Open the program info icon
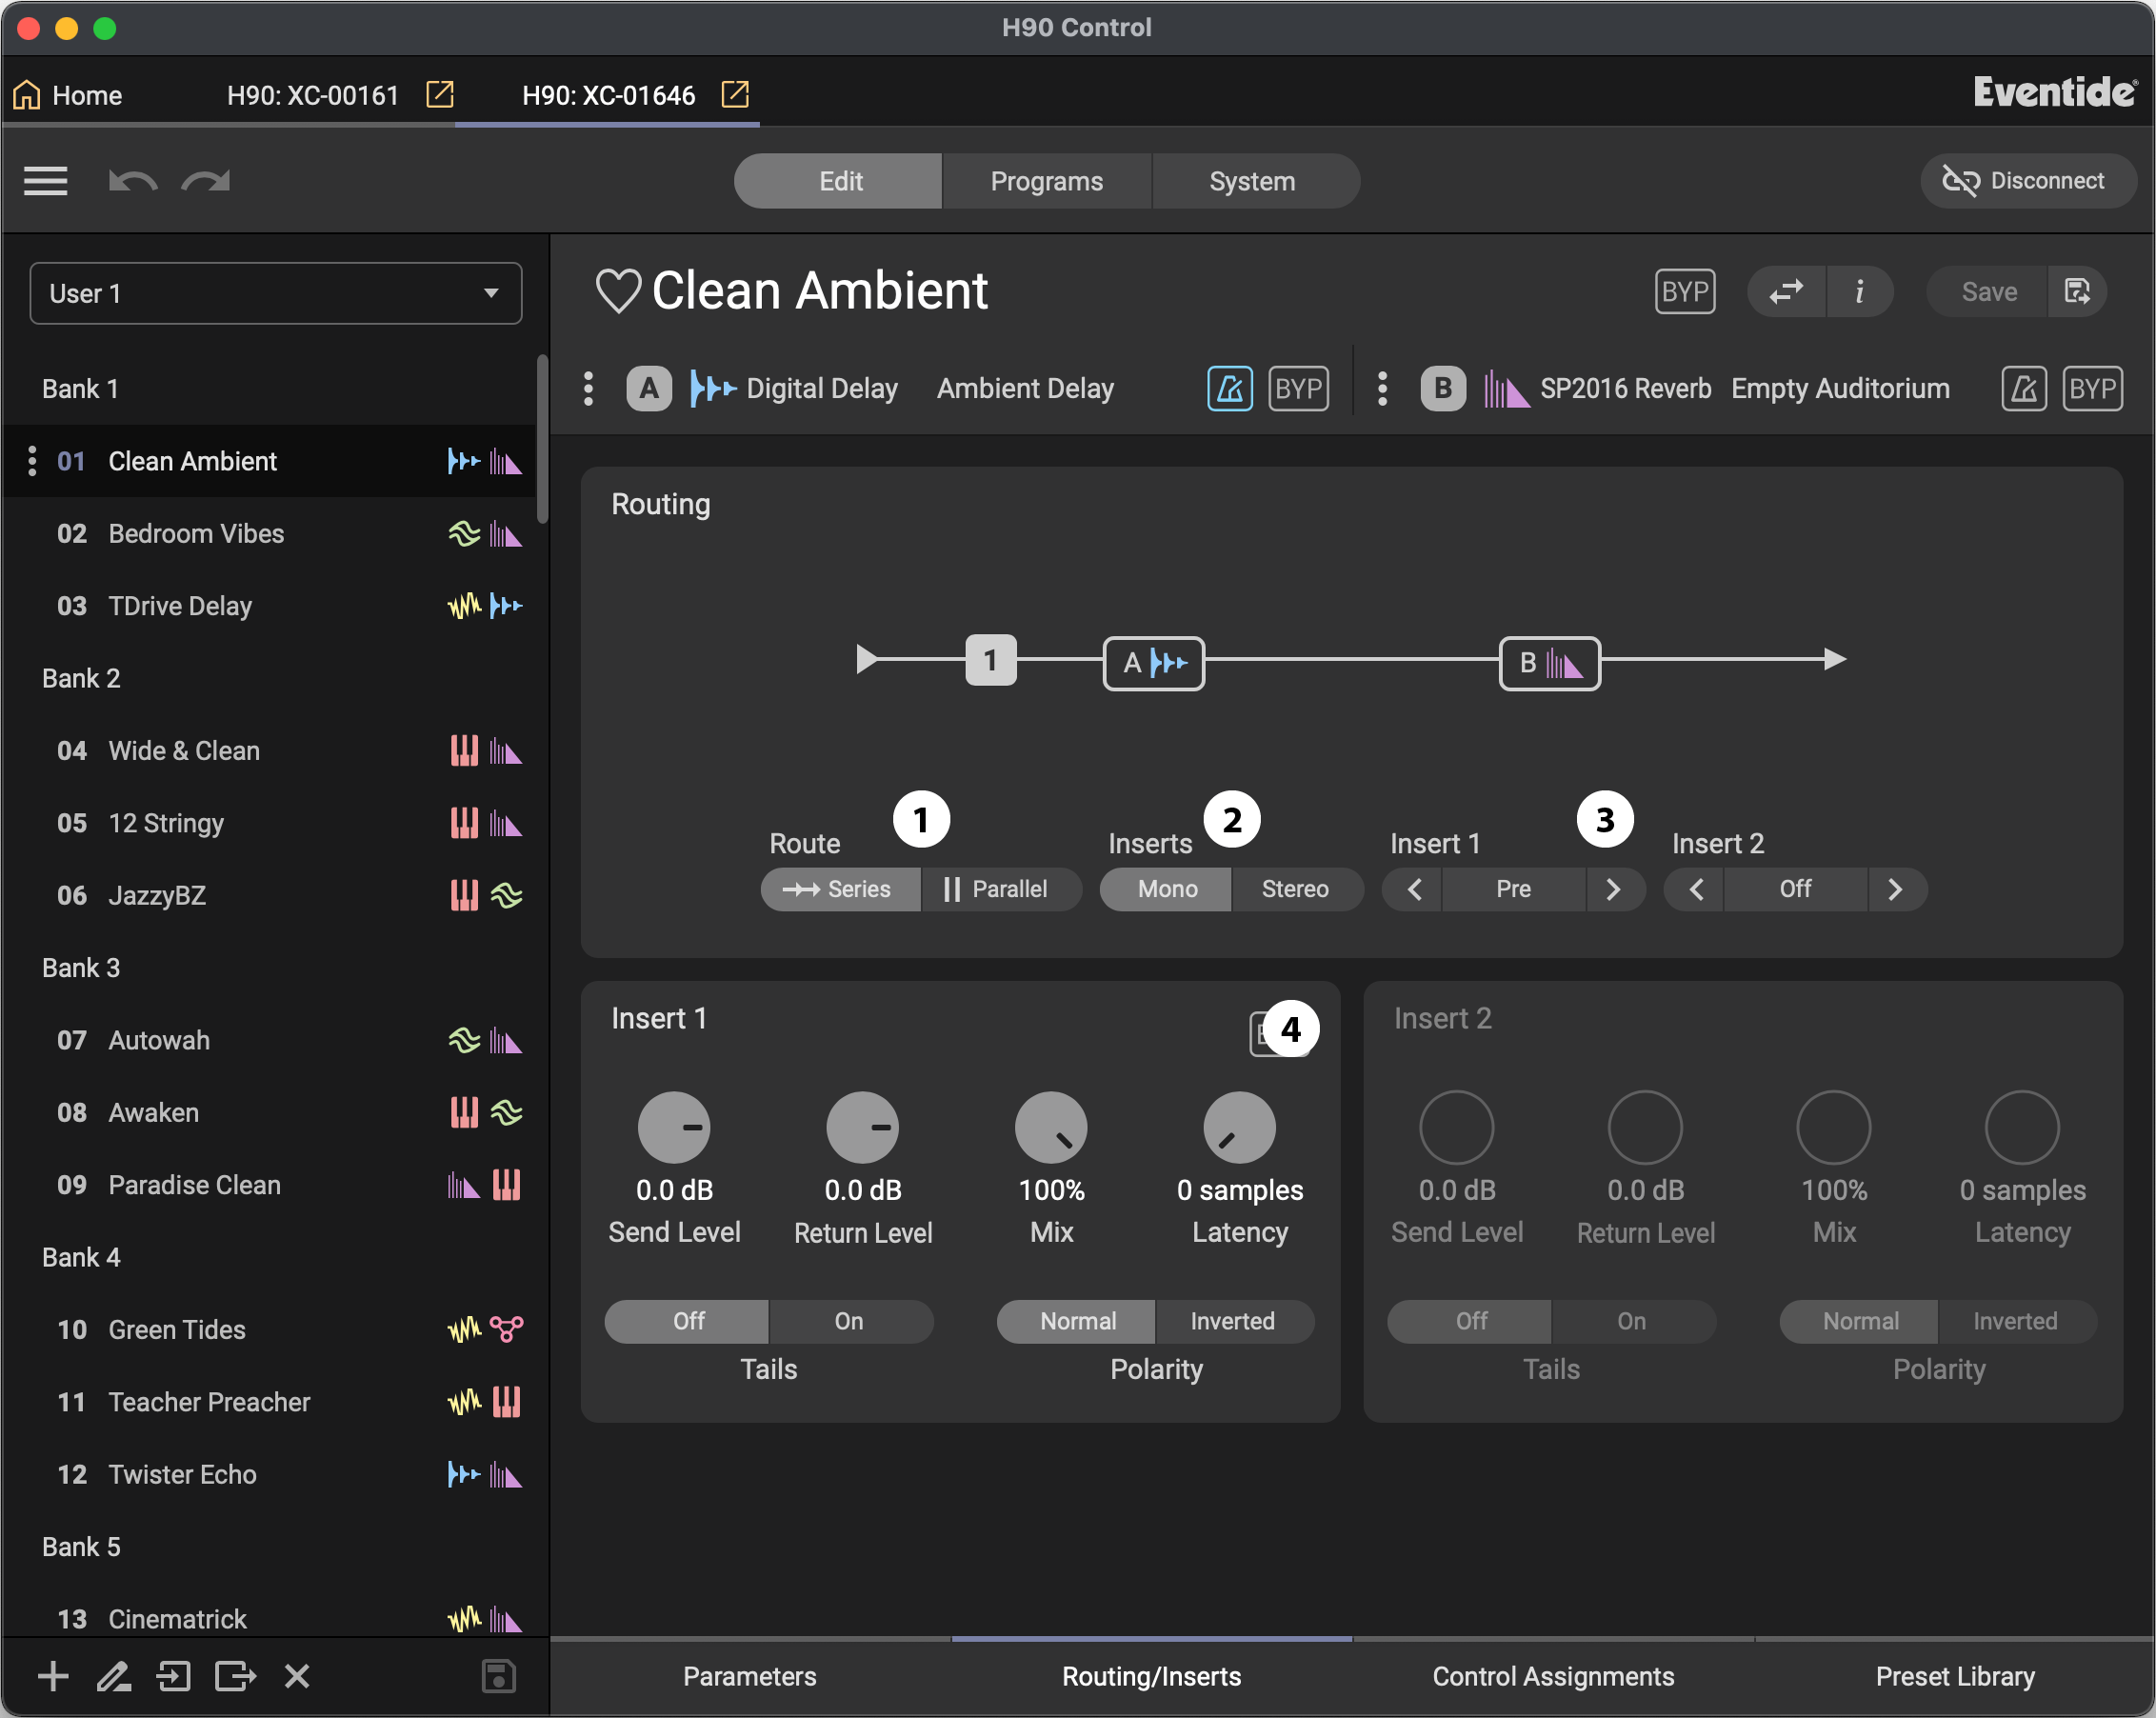Viewport: 2156px width, 1718px height. pos(1859,291)
